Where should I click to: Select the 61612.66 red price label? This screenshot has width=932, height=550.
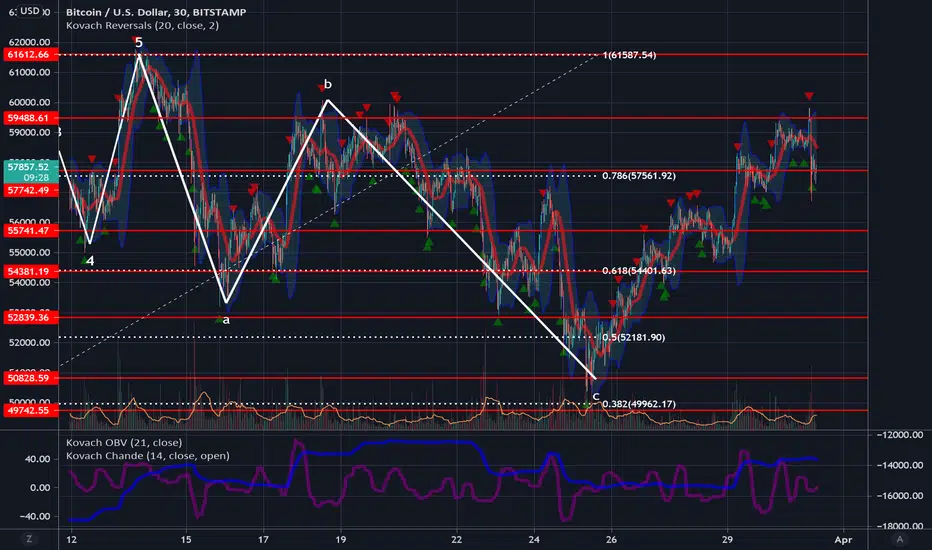(30, 55)
